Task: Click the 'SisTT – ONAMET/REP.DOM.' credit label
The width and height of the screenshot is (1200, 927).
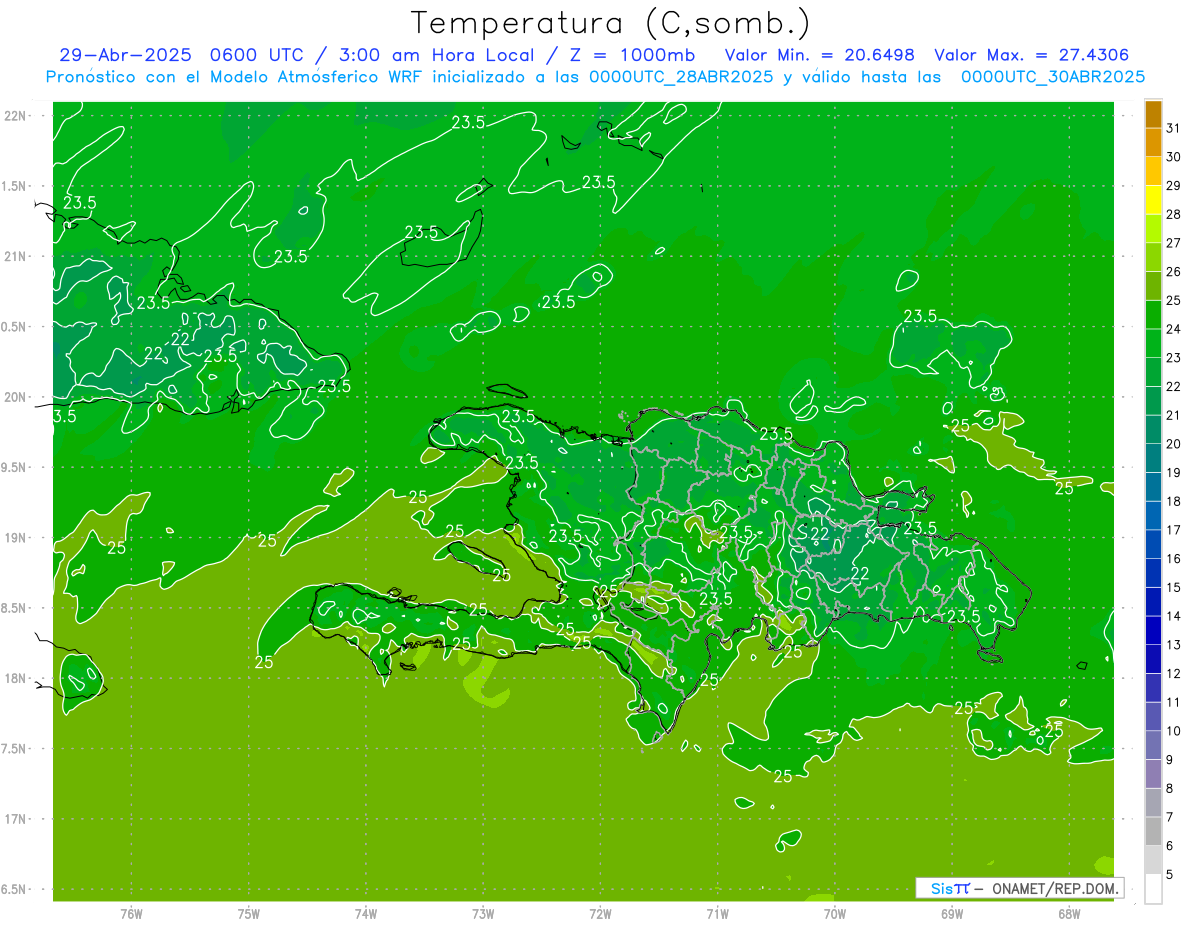Action: point(1019,888)
